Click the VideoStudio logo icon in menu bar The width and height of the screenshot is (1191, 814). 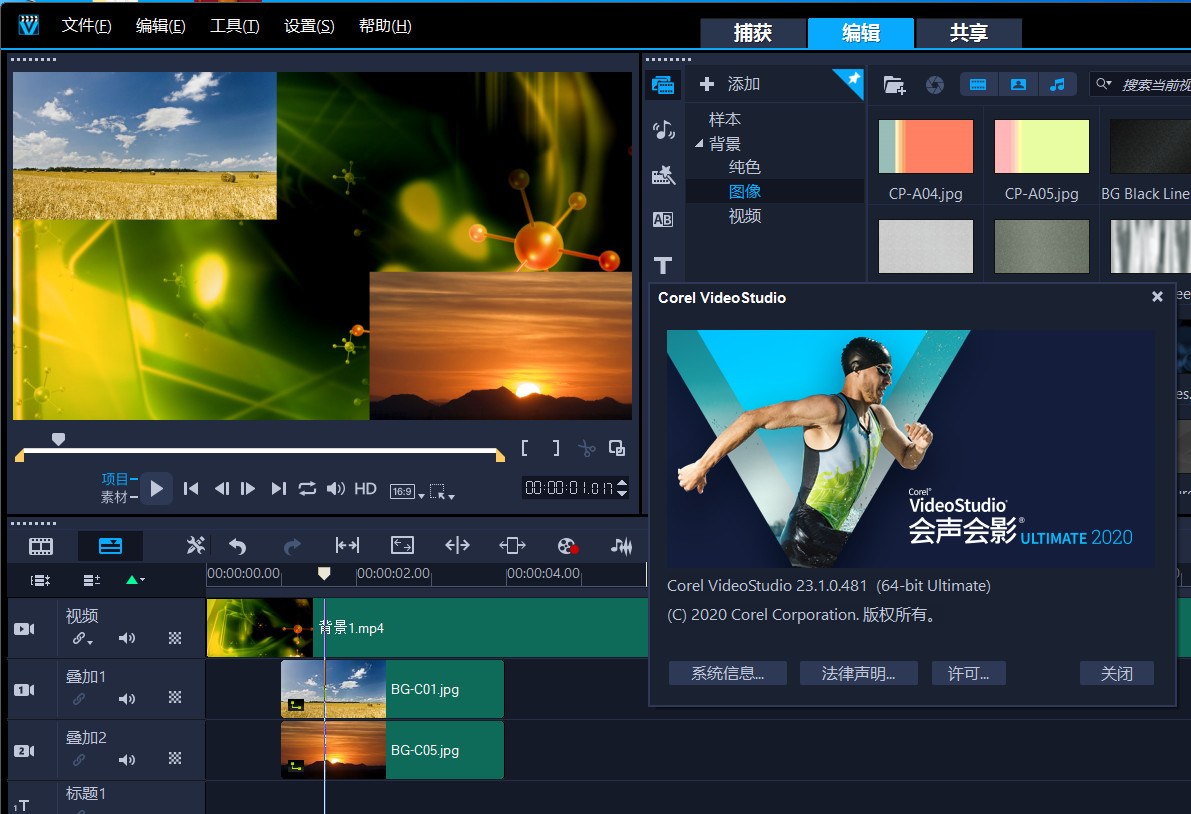[29, 25]
